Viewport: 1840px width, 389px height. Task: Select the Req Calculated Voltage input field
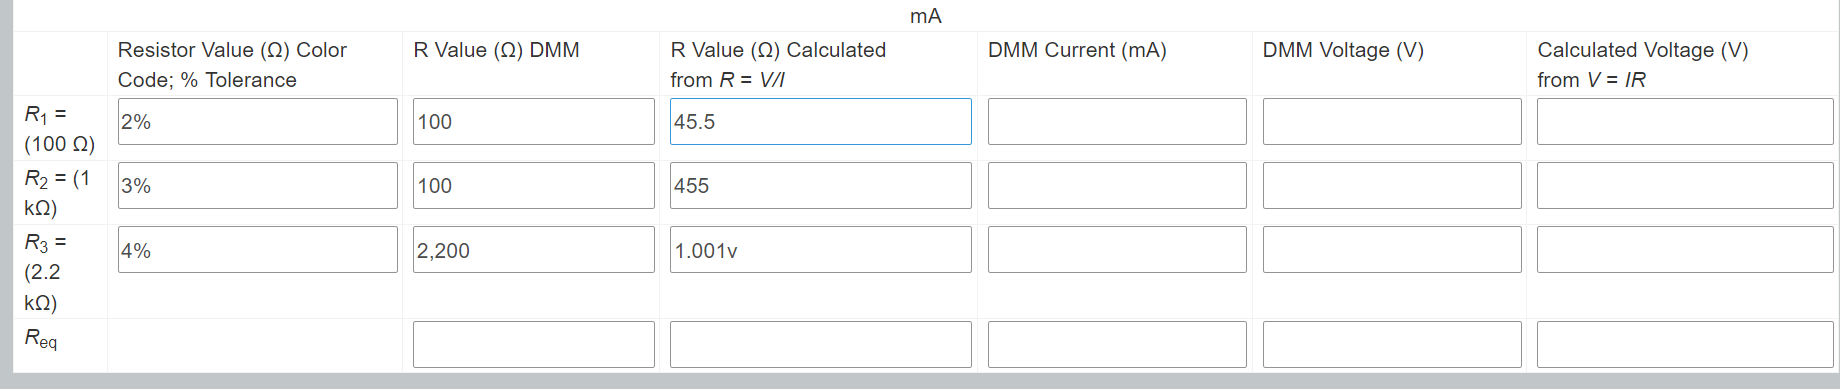tap(1685, 344)
